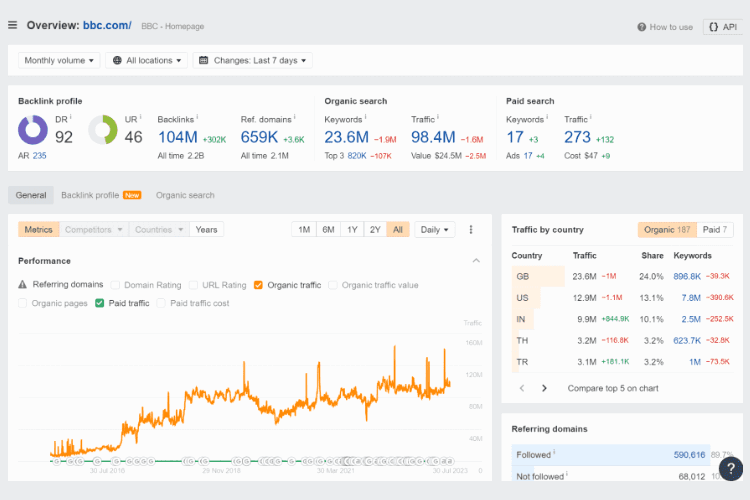
Task: Open followed referring domains 590,616 link
Action: (689, 455)
